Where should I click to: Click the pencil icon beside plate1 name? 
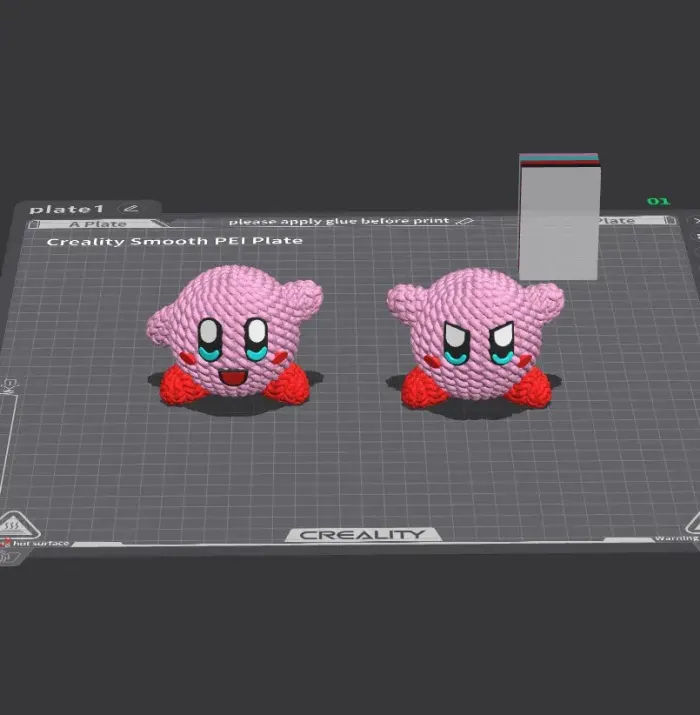coord(130,209)
